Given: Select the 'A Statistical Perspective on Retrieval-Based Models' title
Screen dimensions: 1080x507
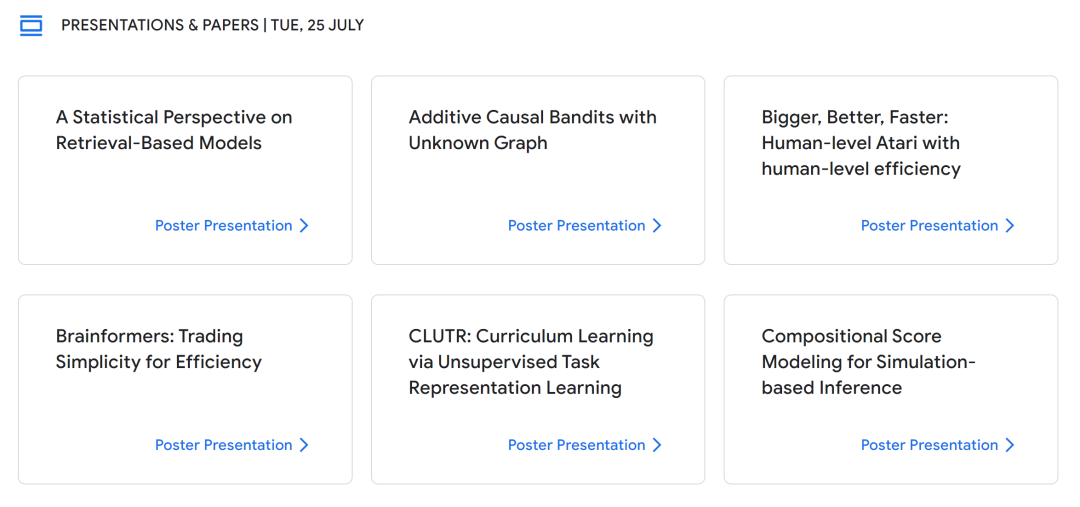Looking at the screenshot, I should (174, 130).
